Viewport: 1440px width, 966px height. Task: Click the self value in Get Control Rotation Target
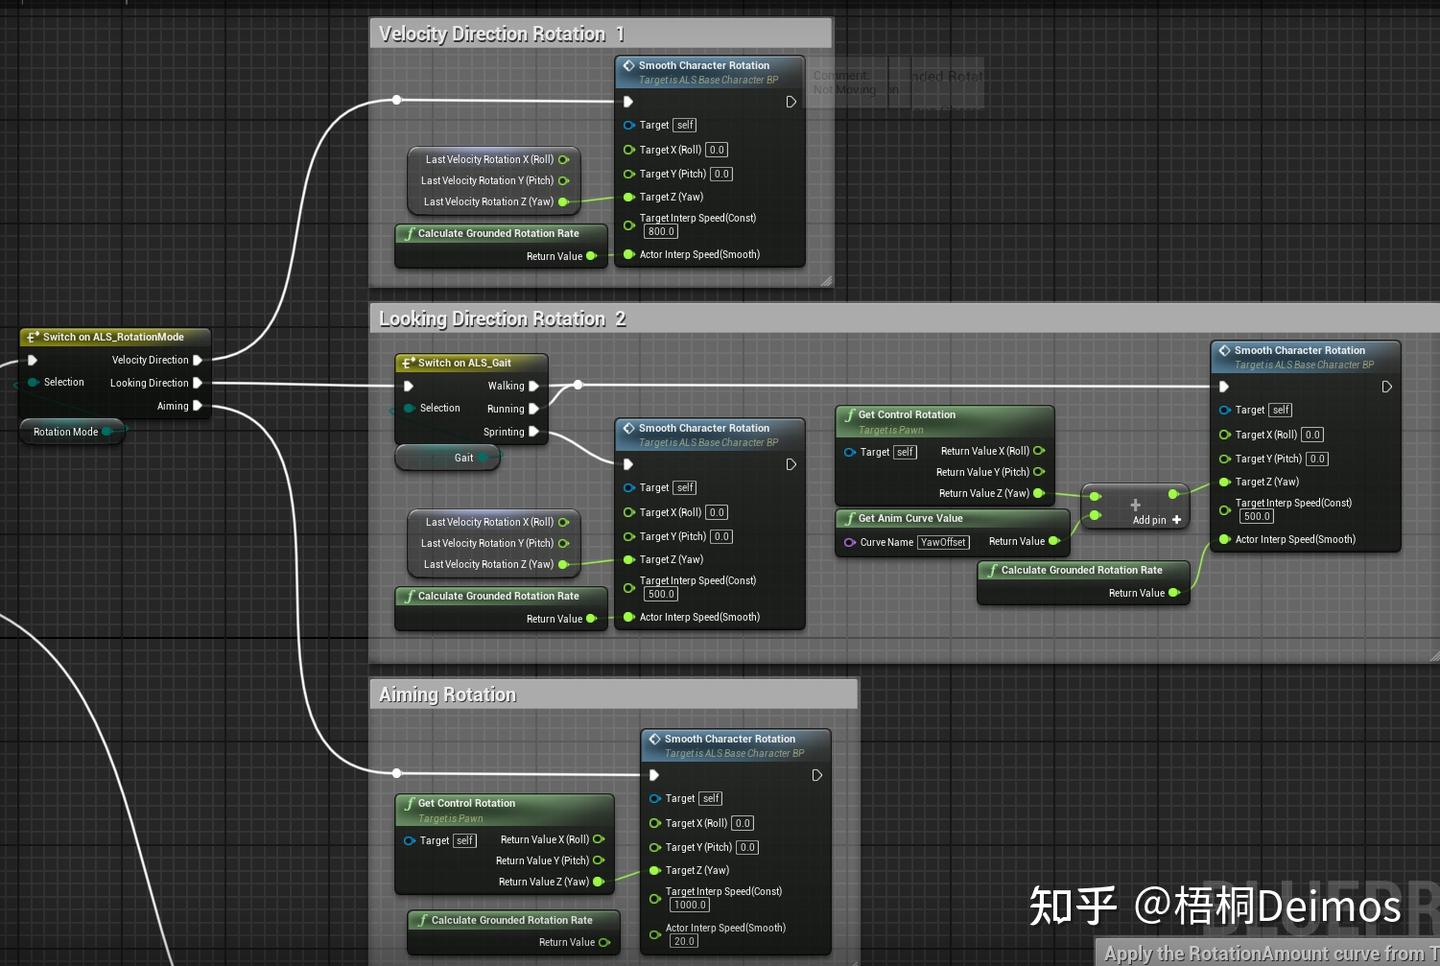(x=904, y=452)
